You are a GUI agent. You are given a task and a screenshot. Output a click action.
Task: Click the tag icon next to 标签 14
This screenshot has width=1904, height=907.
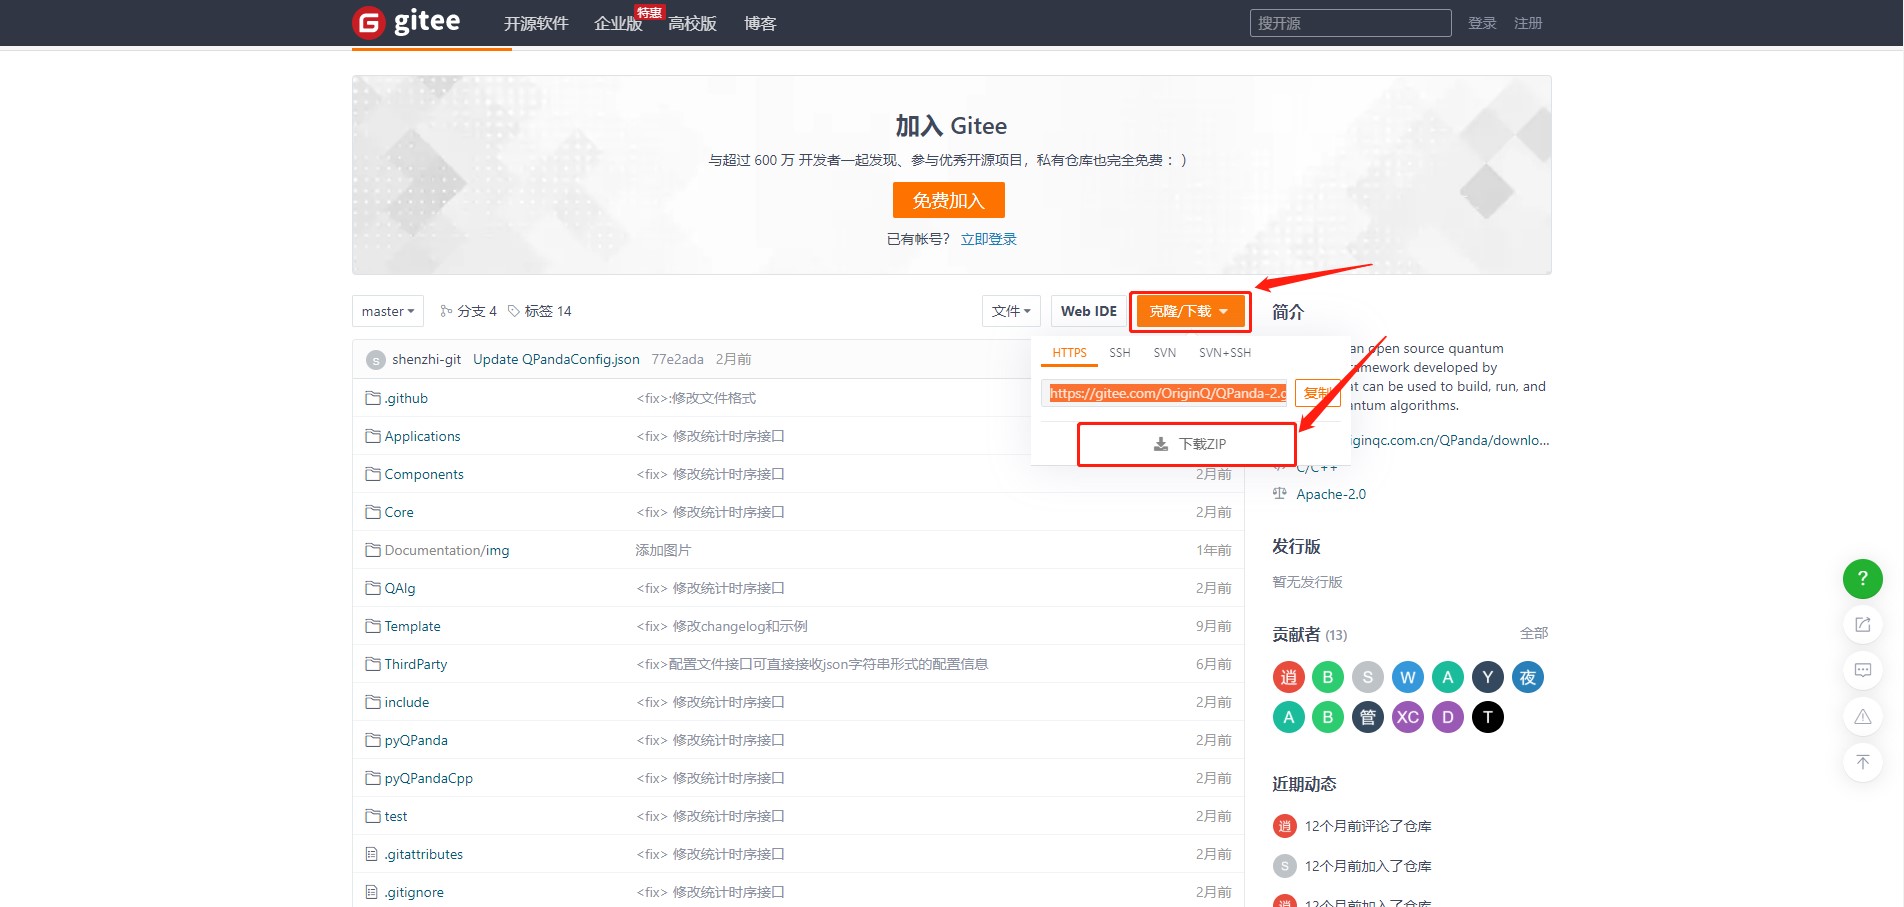[x=514, y=311]
